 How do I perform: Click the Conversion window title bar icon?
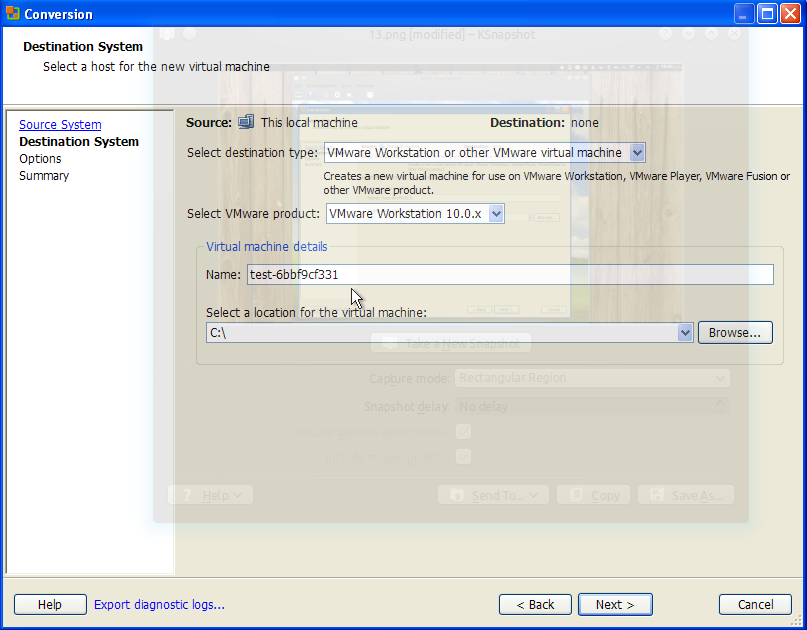click(x=13, y=13)
